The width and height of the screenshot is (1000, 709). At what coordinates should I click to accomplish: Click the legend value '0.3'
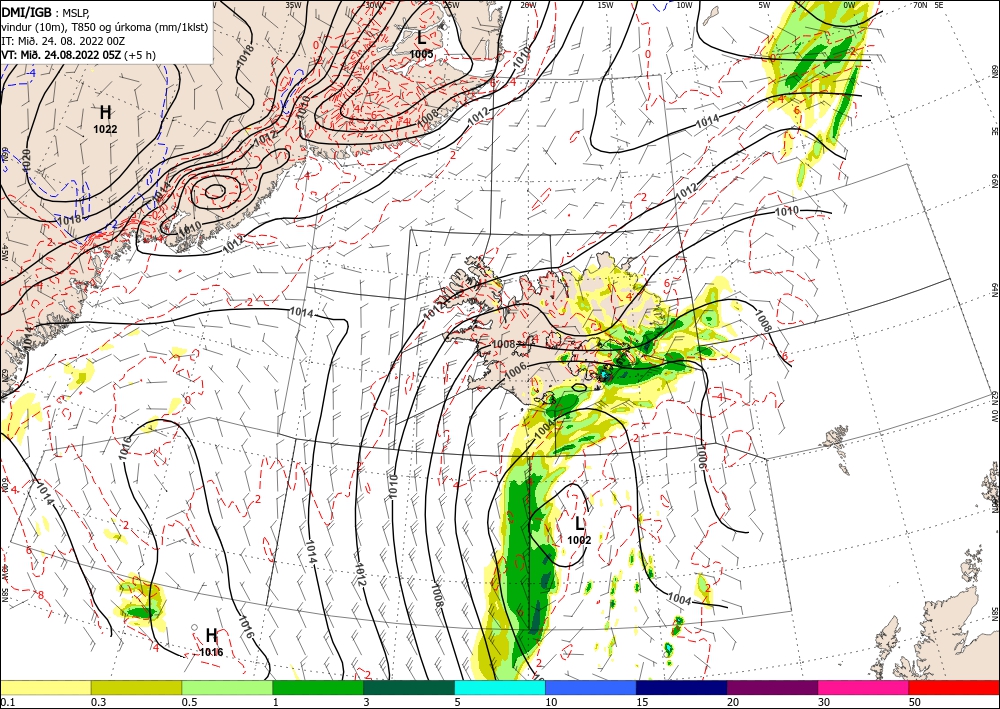tap(98, 702)
